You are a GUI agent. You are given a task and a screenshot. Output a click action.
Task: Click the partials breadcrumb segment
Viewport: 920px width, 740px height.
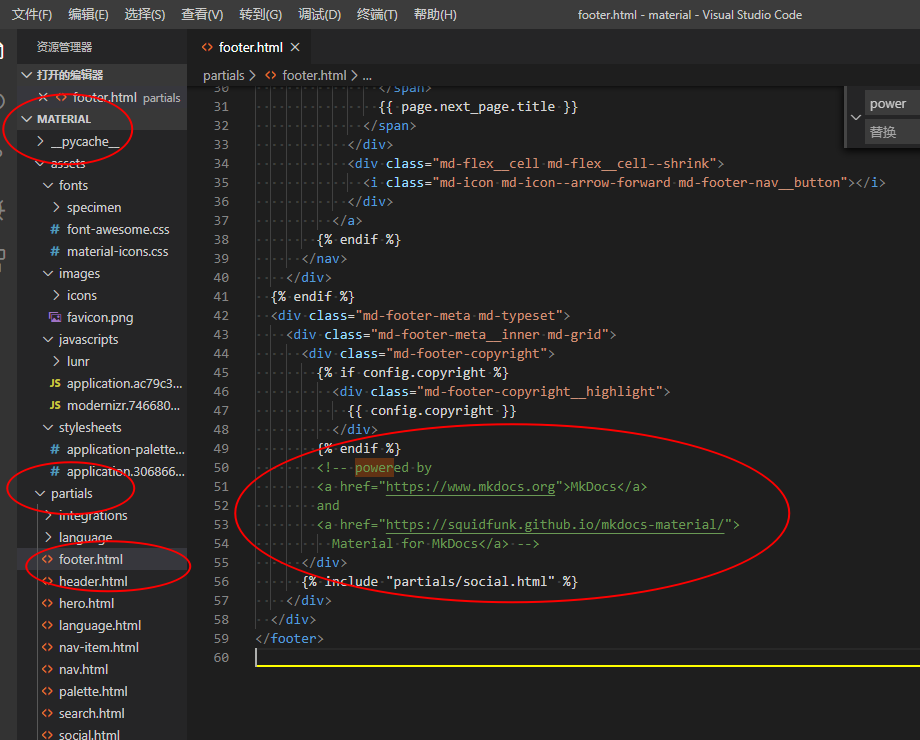point(224,75)
